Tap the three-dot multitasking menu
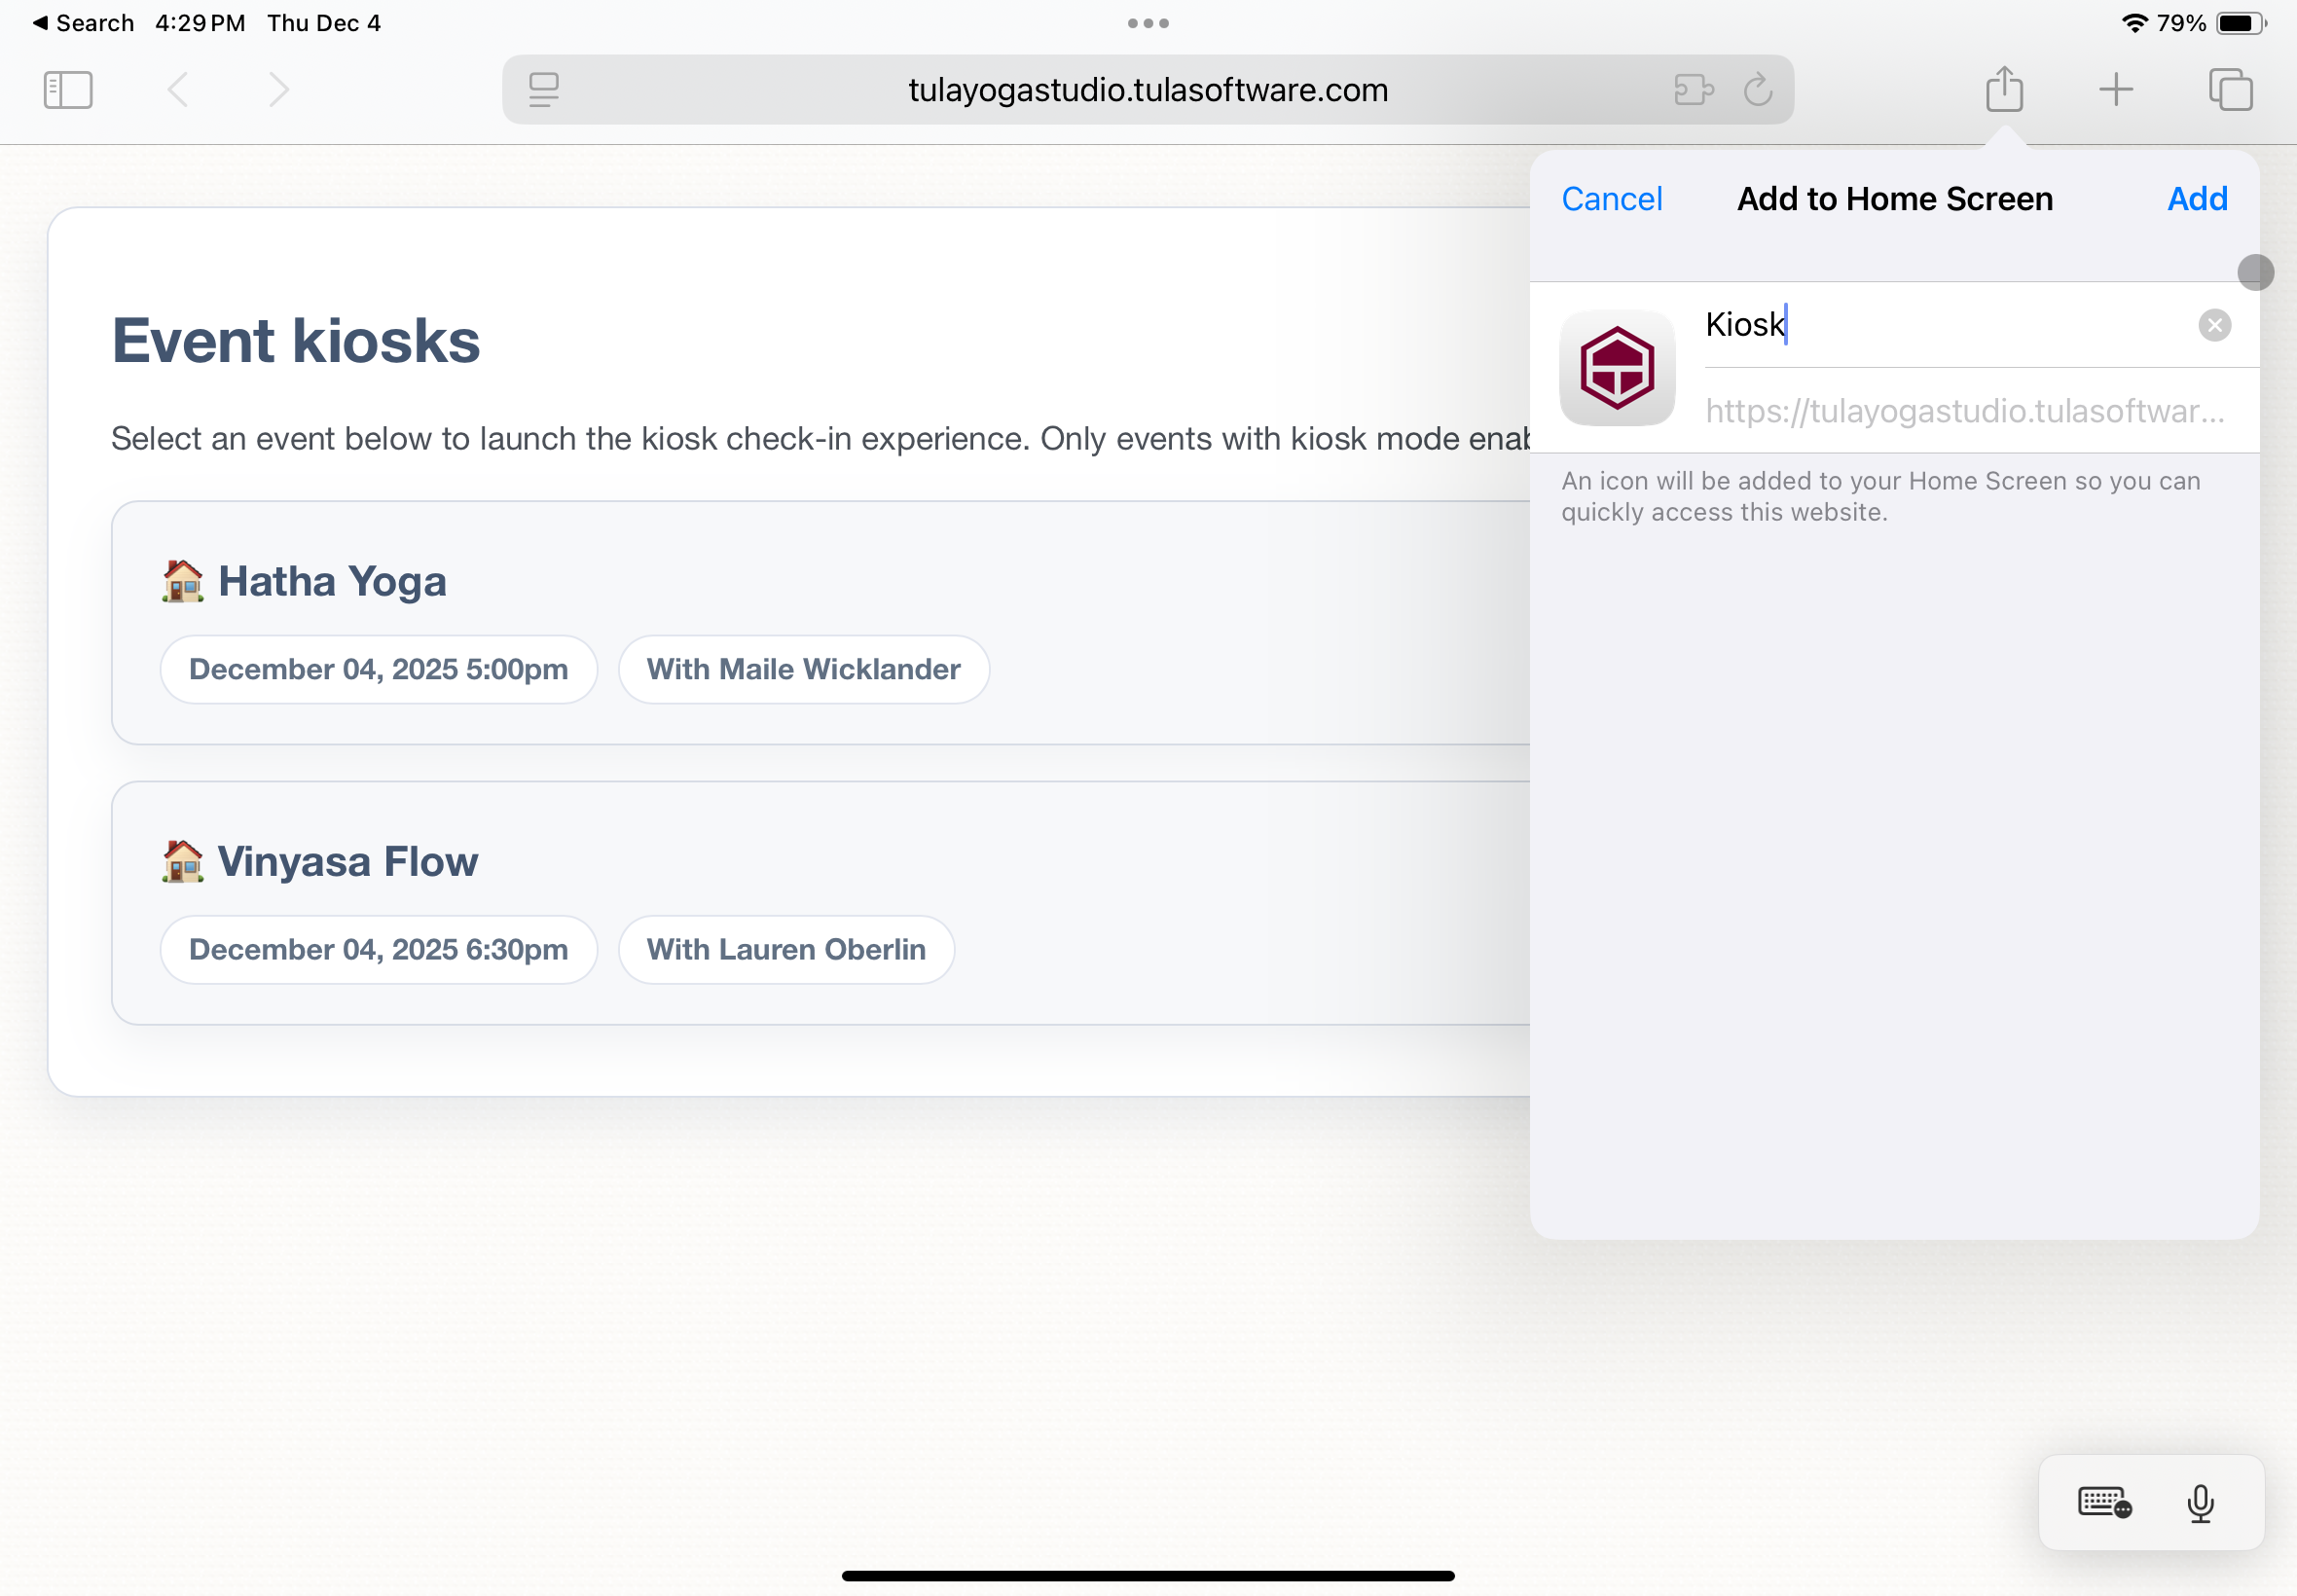The width and height of the screenshot is (2297, 1596). tap(1147, 23)
